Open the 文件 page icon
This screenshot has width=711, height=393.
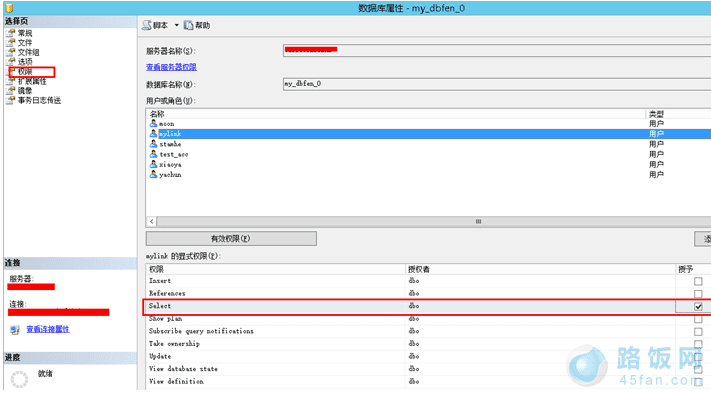10,43
